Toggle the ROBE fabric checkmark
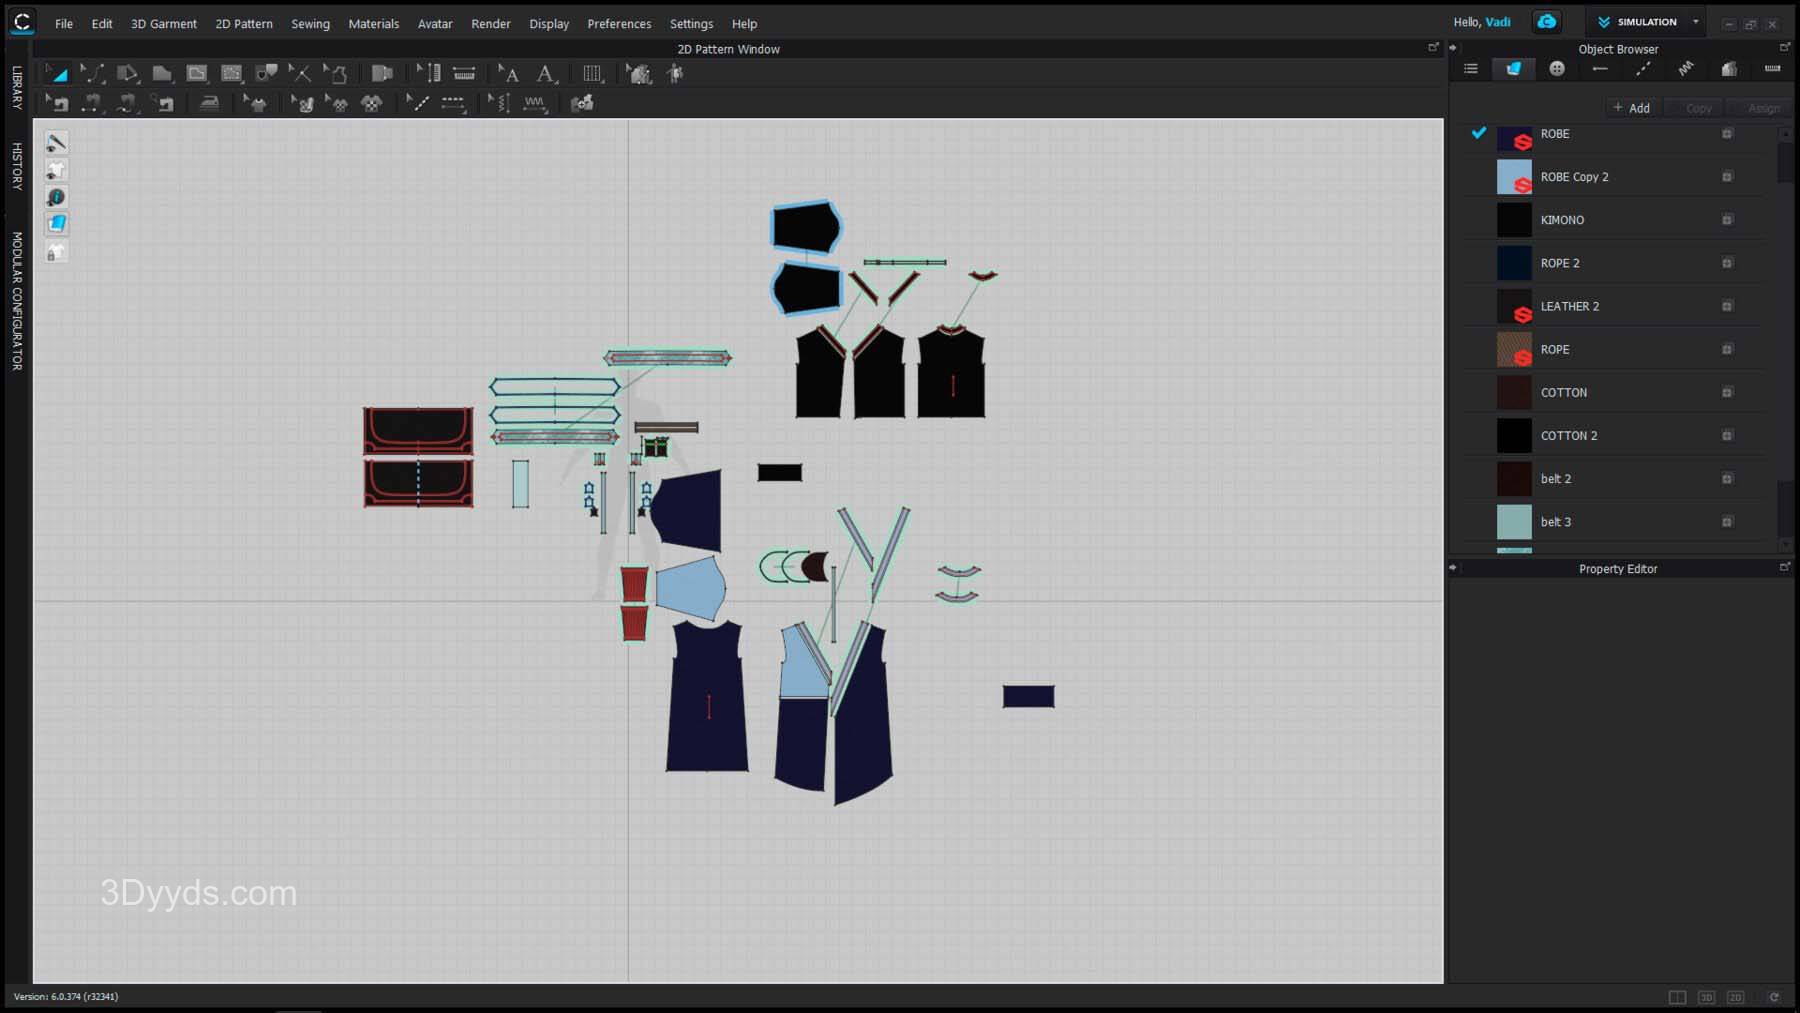The image size is (1800, 1013). 1479,133
